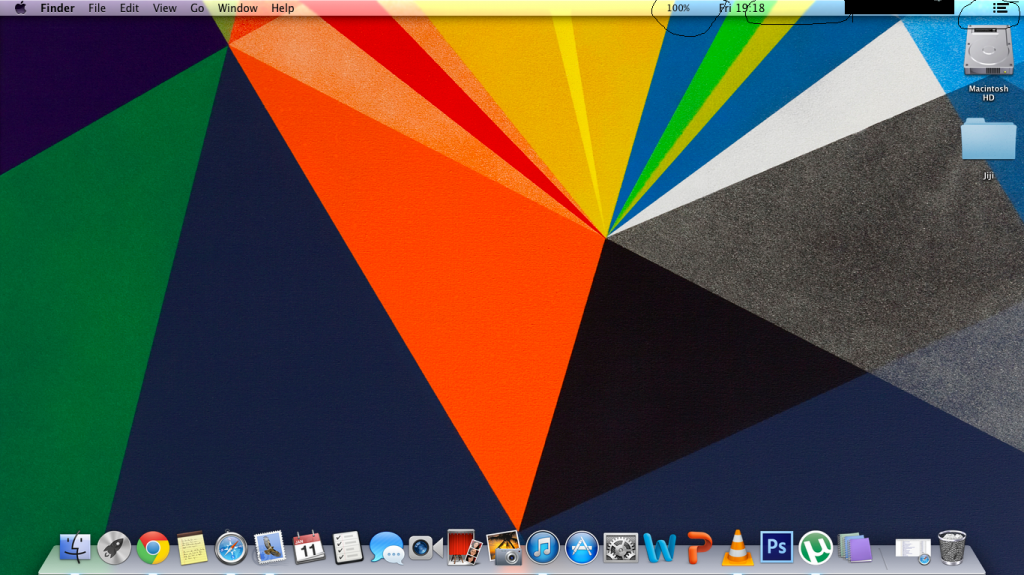
Task: Open FaceTime camera icon
Action: [x=425, y=548]
